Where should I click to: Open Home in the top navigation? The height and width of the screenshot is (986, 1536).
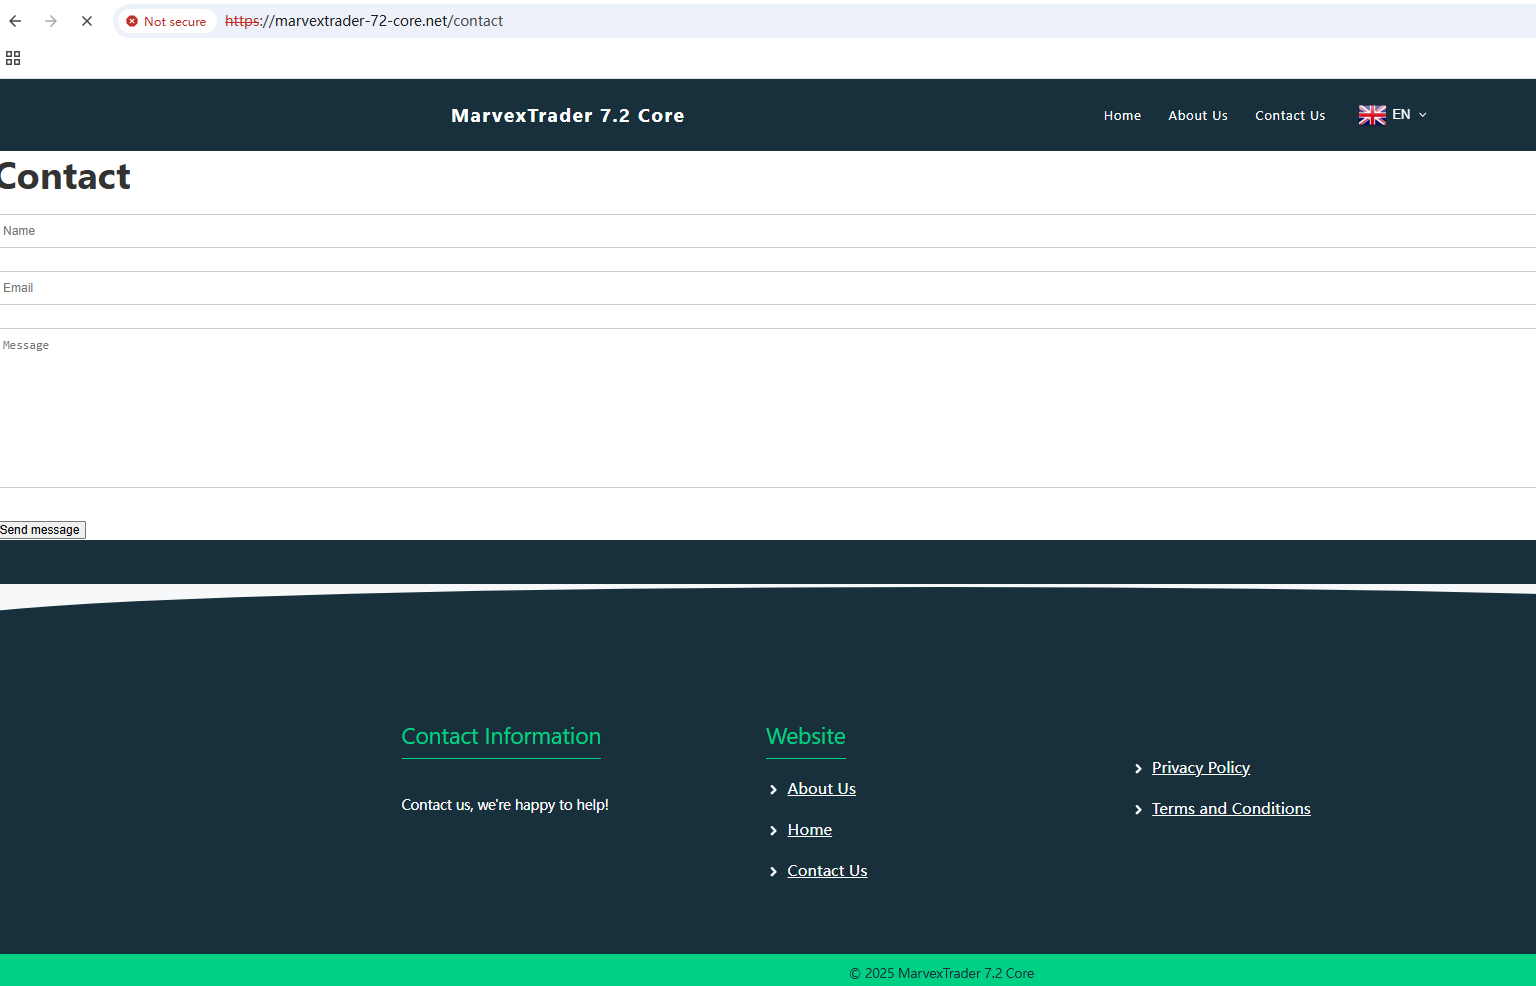pyautogui.click(x=1122, y=116)
